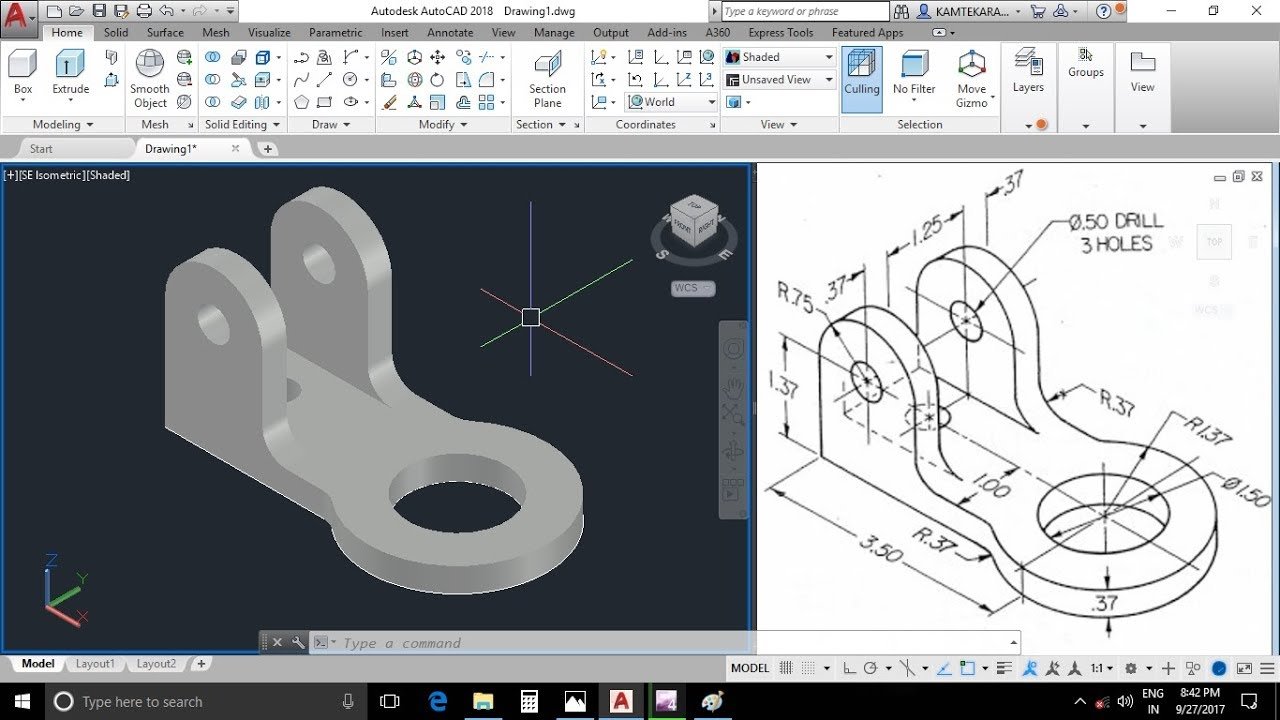Open the World coordinate system dropdown
The image size is (1280, 720).
(672, 102)
